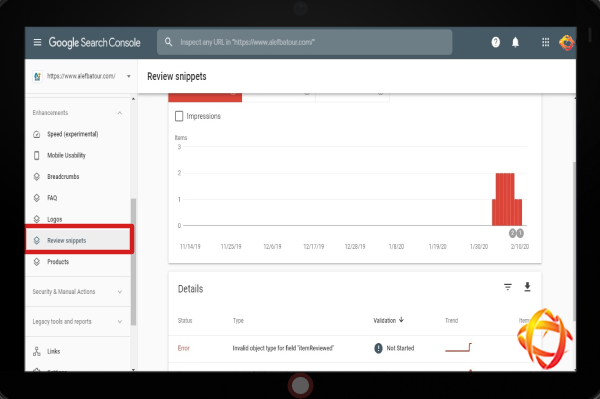This screenshot has width=600, height=399.
Task: Click chart annotation marker 1
Action: pyautogui.click(x=520, y=233)
